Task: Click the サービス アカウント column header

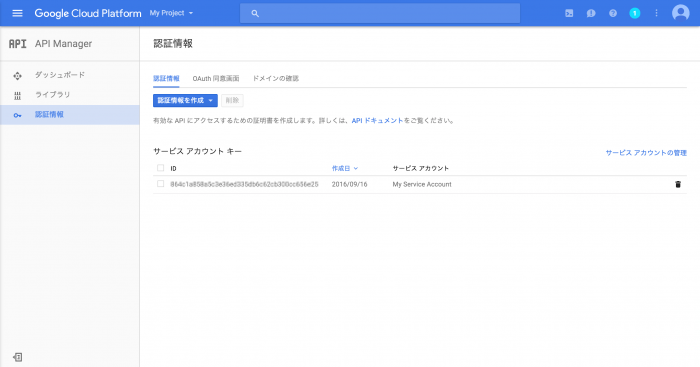Action: [x=421, y=168]
